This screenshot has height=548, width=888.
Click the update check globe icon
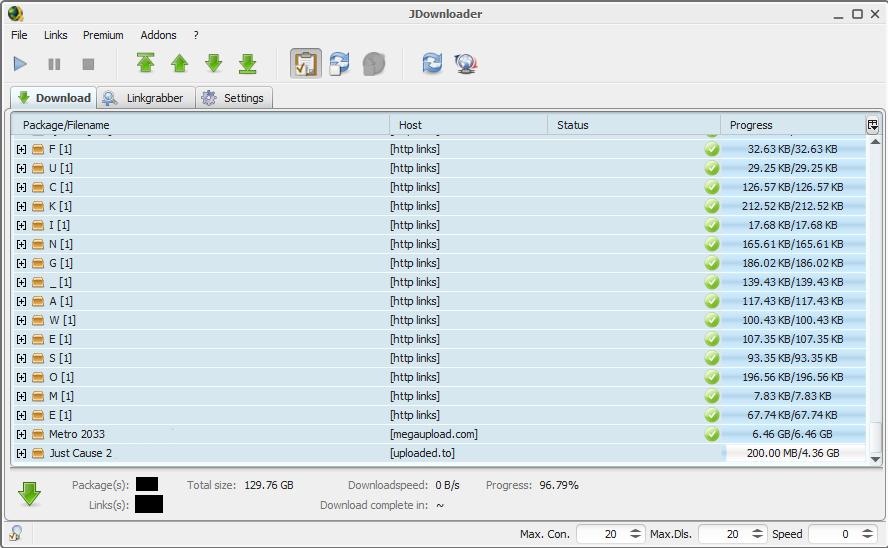[x=465, y=64]
